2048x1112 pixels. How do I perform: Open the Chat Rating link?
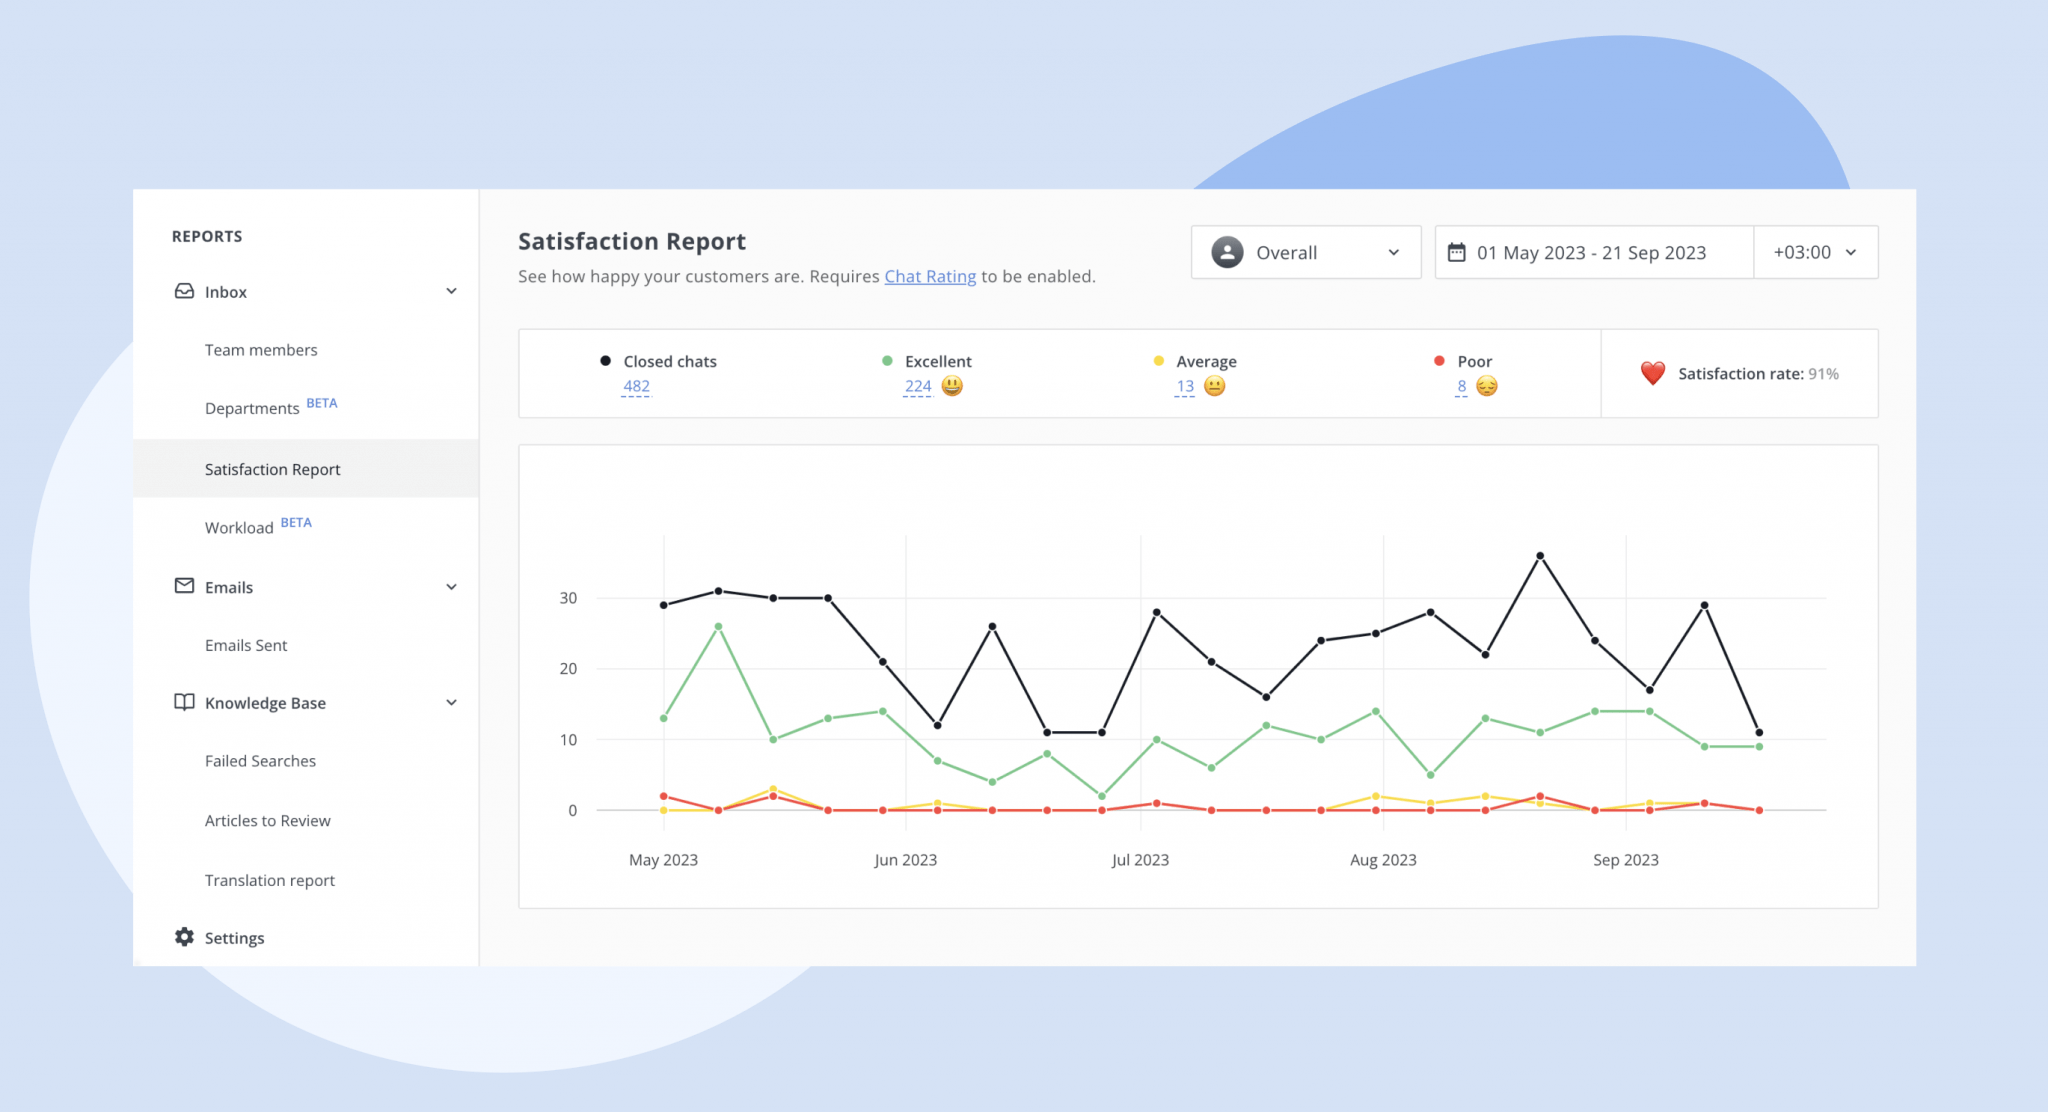pyautogui.click(x=930, y=276)
